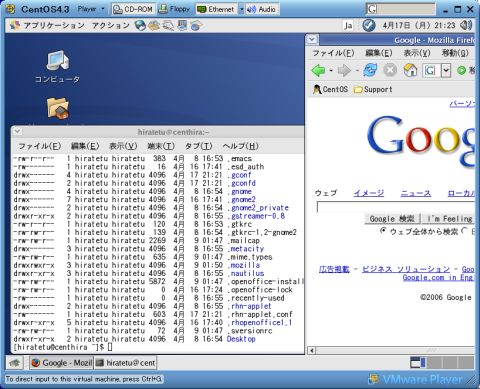Image resolution: width=480 pixels, height=389 pixels.
Task: Click the Desktop directory entry in terminal
Action: [241, 339]
